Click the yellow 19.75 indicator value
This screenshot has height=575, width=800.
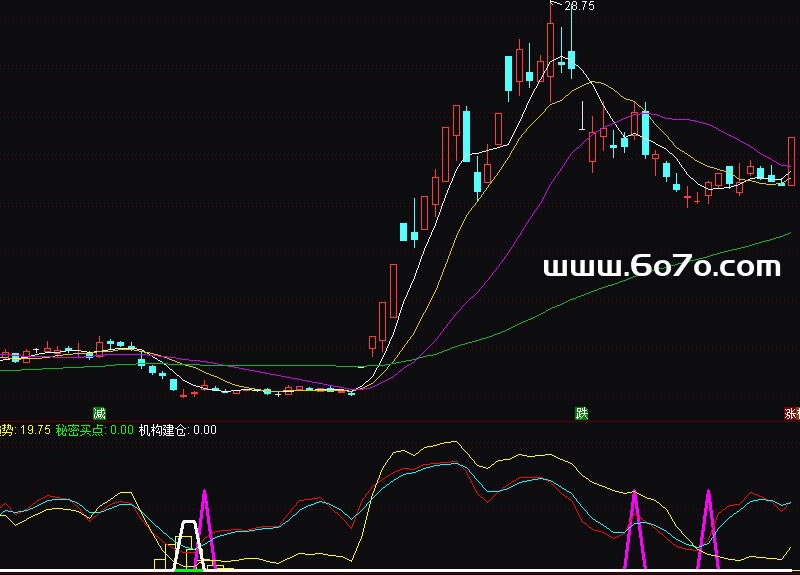(35, 430)
